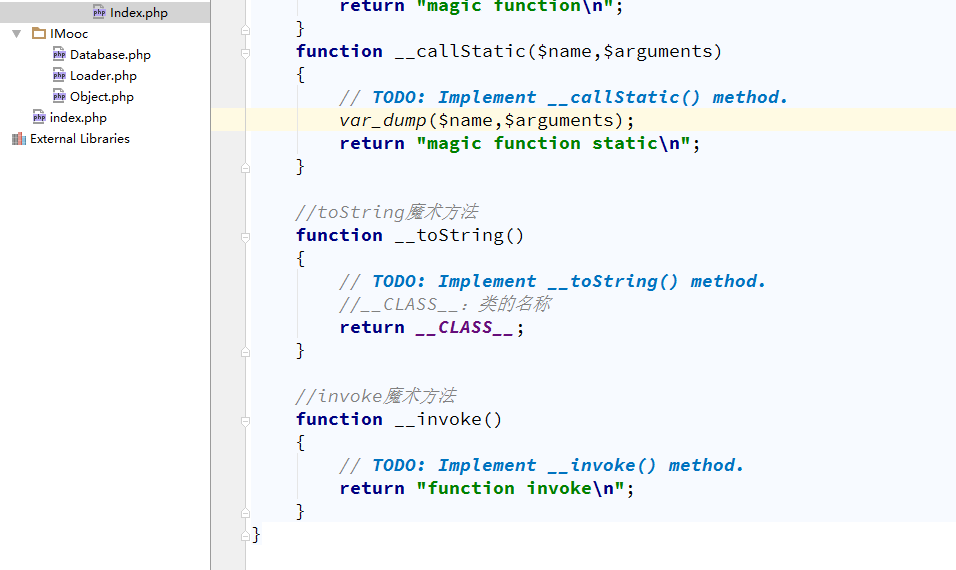Screen dimensions: 956x570
Task: Place cursor on "function __callStatic($name,$arguments)" line
Action: click(x=509, y=51)
